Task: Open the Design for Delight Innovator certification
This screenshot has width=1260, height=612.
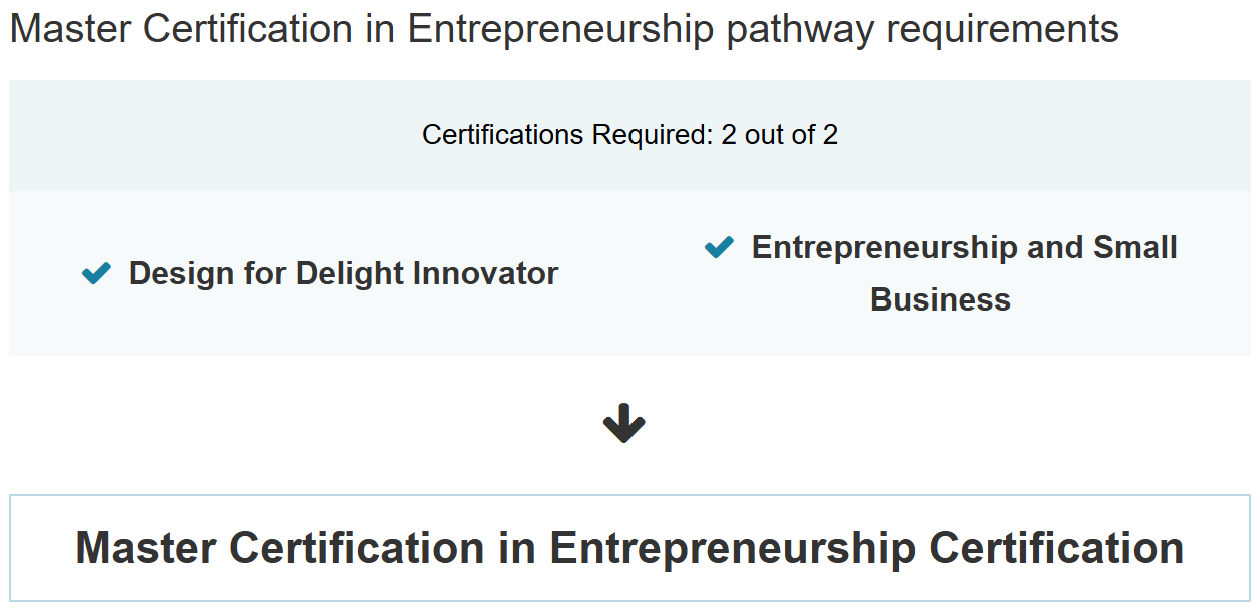Action: (x=343, y=273)
